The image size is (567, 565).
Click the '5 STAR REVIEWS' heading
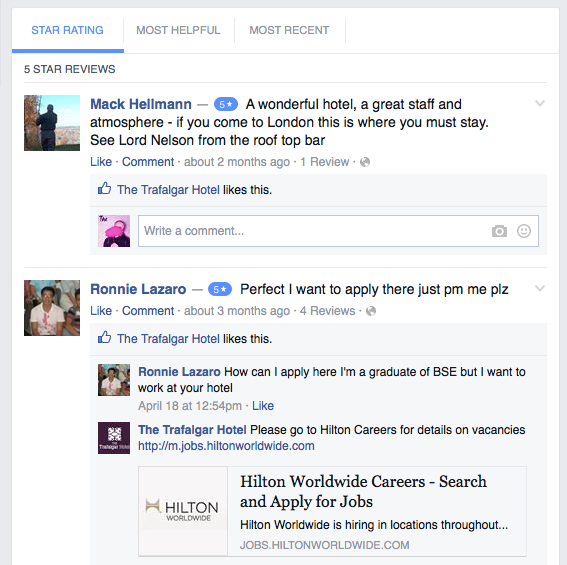(70, 69)
